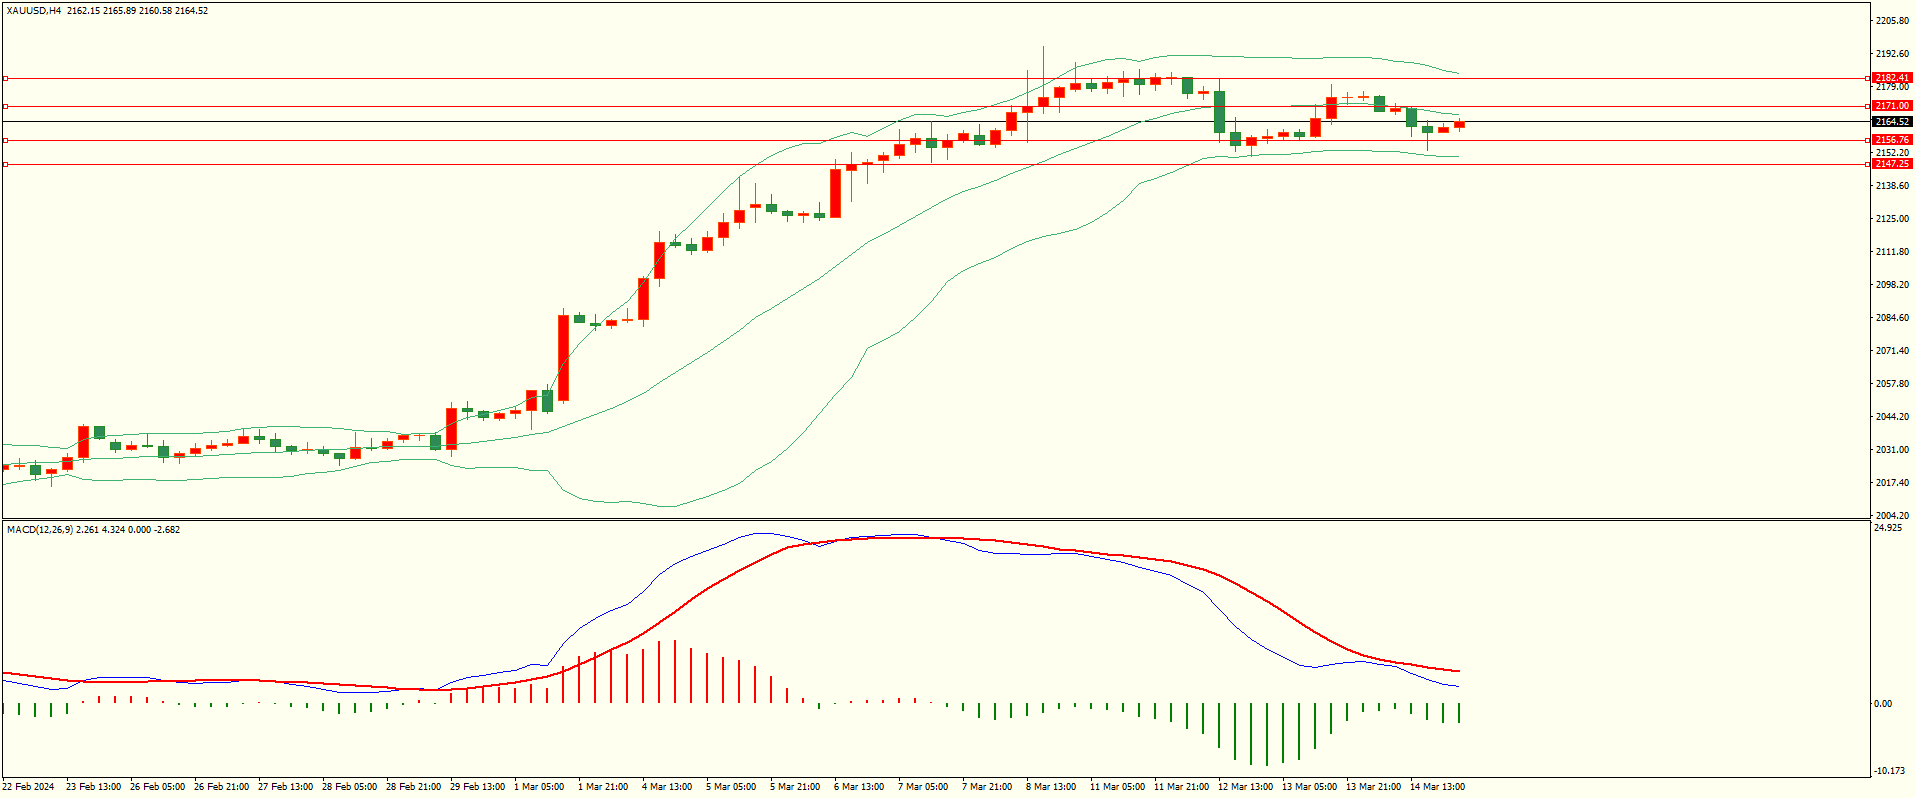Click the 24.925 MACD scale value
The height and width of the screenshot is (798, 1916).
[x=1888, y=528]
